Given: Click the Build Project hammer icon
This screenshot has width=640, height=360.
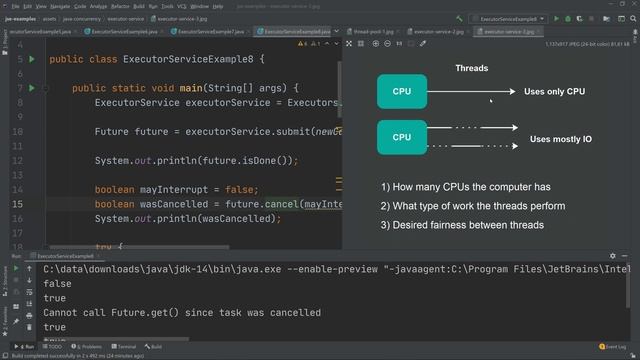Looking at the screenshot, I should 459,19.
